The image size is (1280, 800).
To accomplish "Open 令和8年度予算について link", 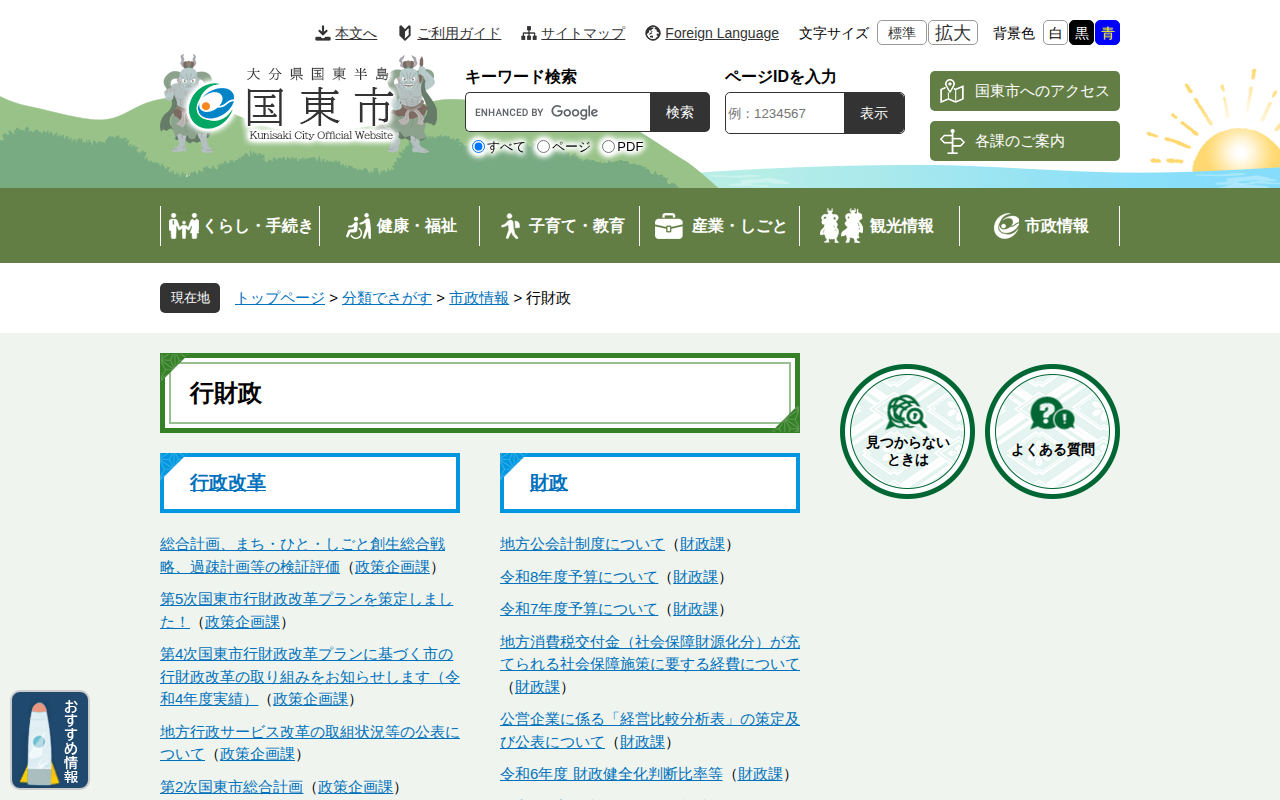I will tap(579, 577).
